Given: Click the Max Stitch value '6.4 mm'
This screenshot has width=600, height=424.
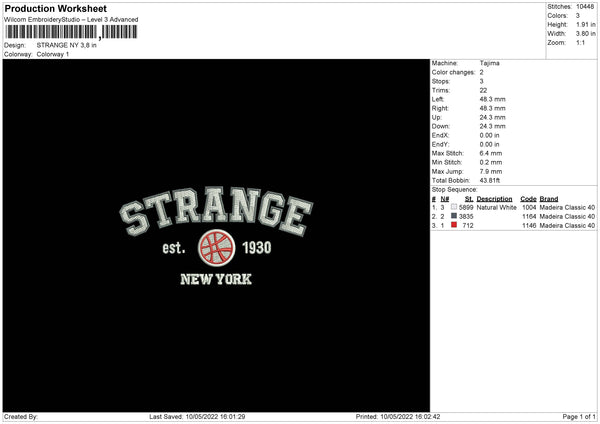Looking at the screenshot, I should (x=491, y=153).
